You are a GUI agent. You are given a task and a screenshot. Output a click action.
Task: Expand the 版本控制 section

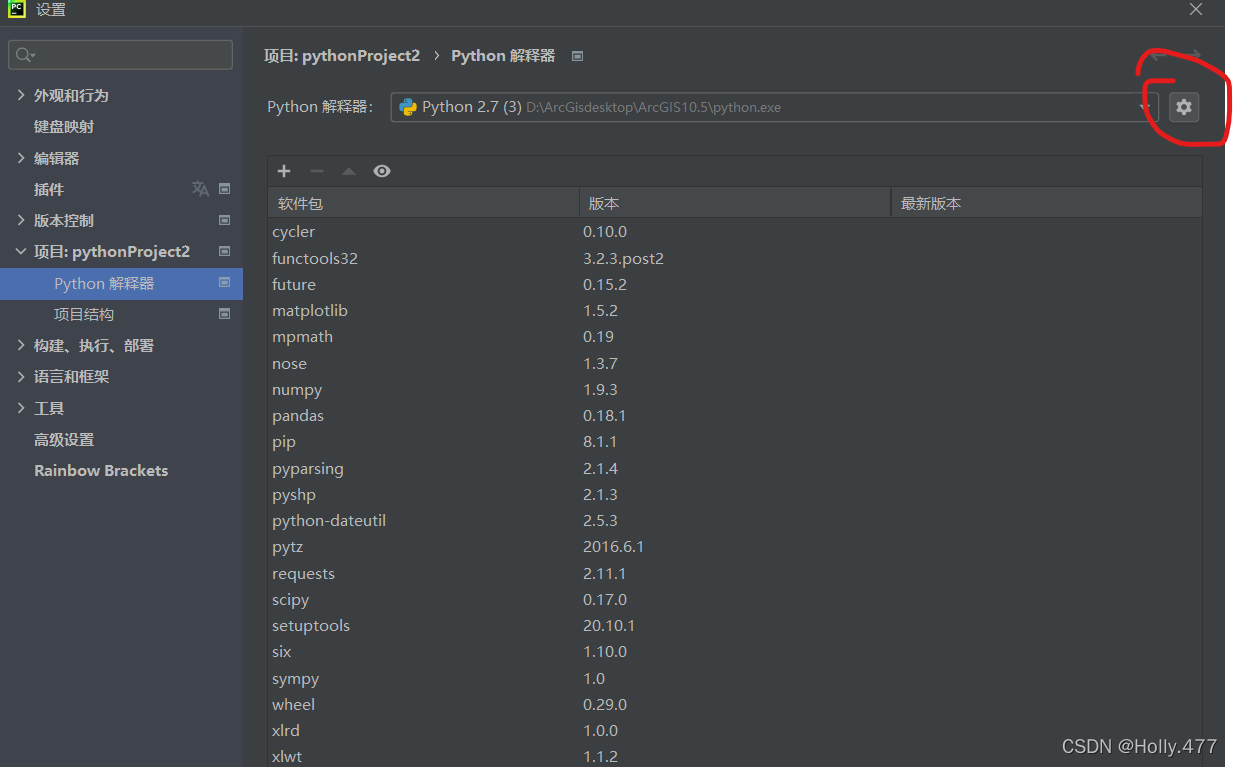pos(22,220)
